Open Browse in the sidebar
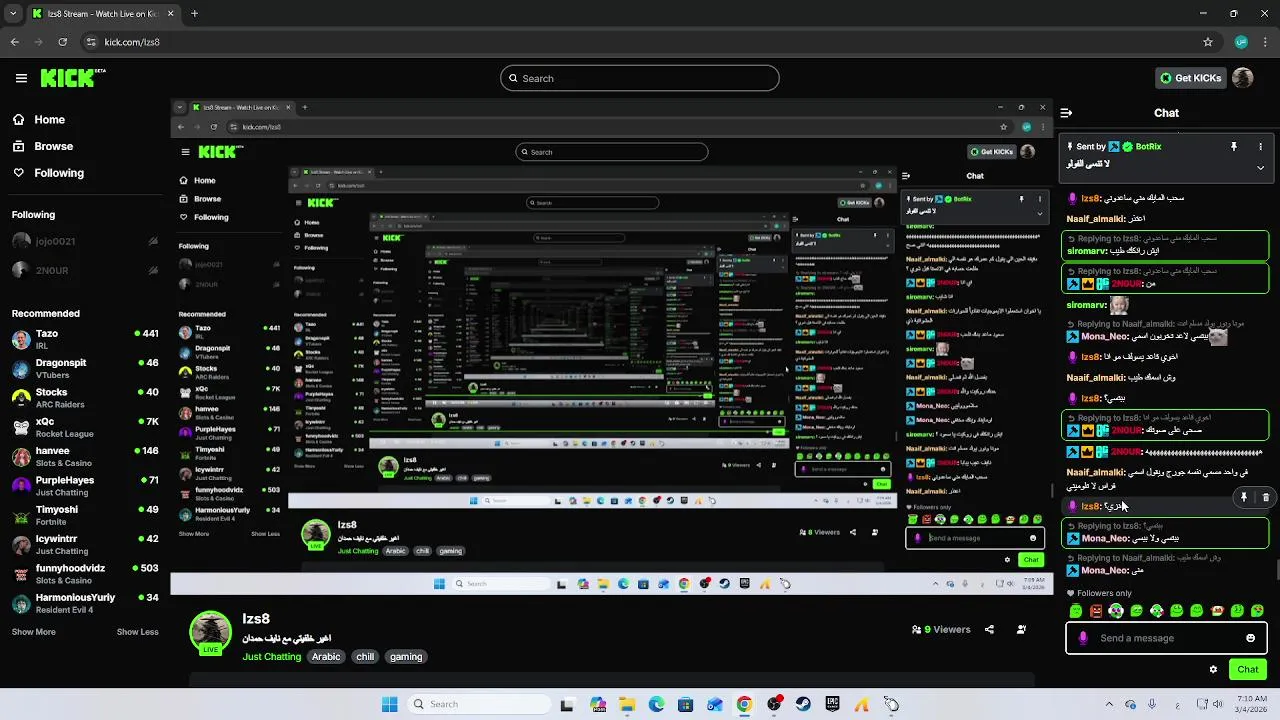1280x720 pixels. [x=43, y=146]
